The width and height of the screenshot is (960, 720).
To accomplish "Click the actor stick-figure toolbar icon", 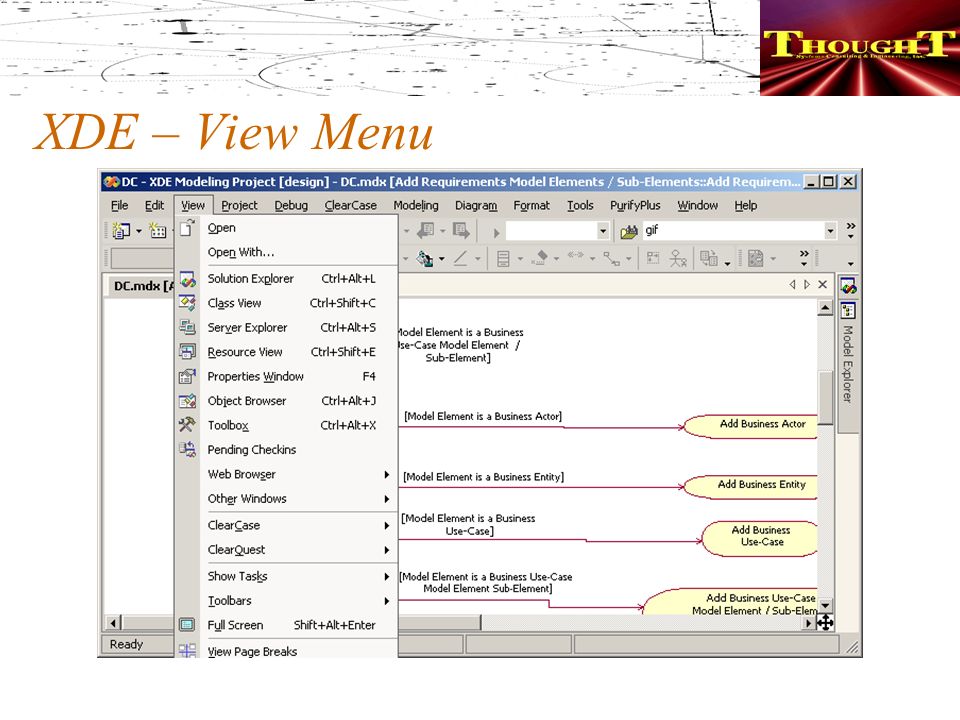I will (678, 258).
